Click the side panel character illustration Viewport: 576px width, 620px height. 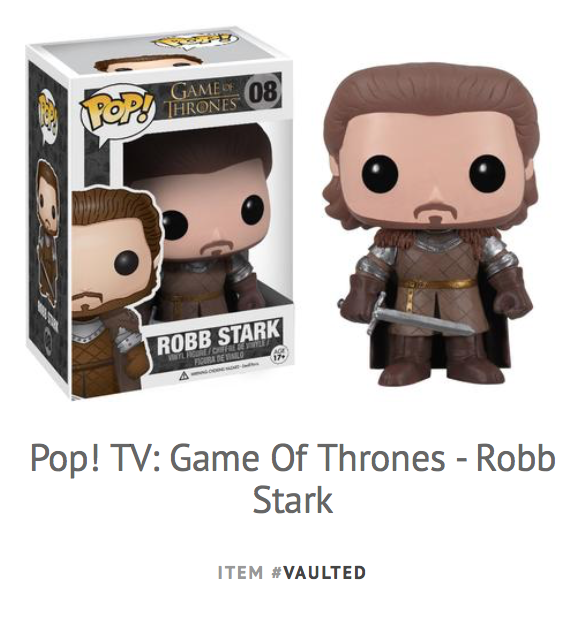[x=48, y=233]
